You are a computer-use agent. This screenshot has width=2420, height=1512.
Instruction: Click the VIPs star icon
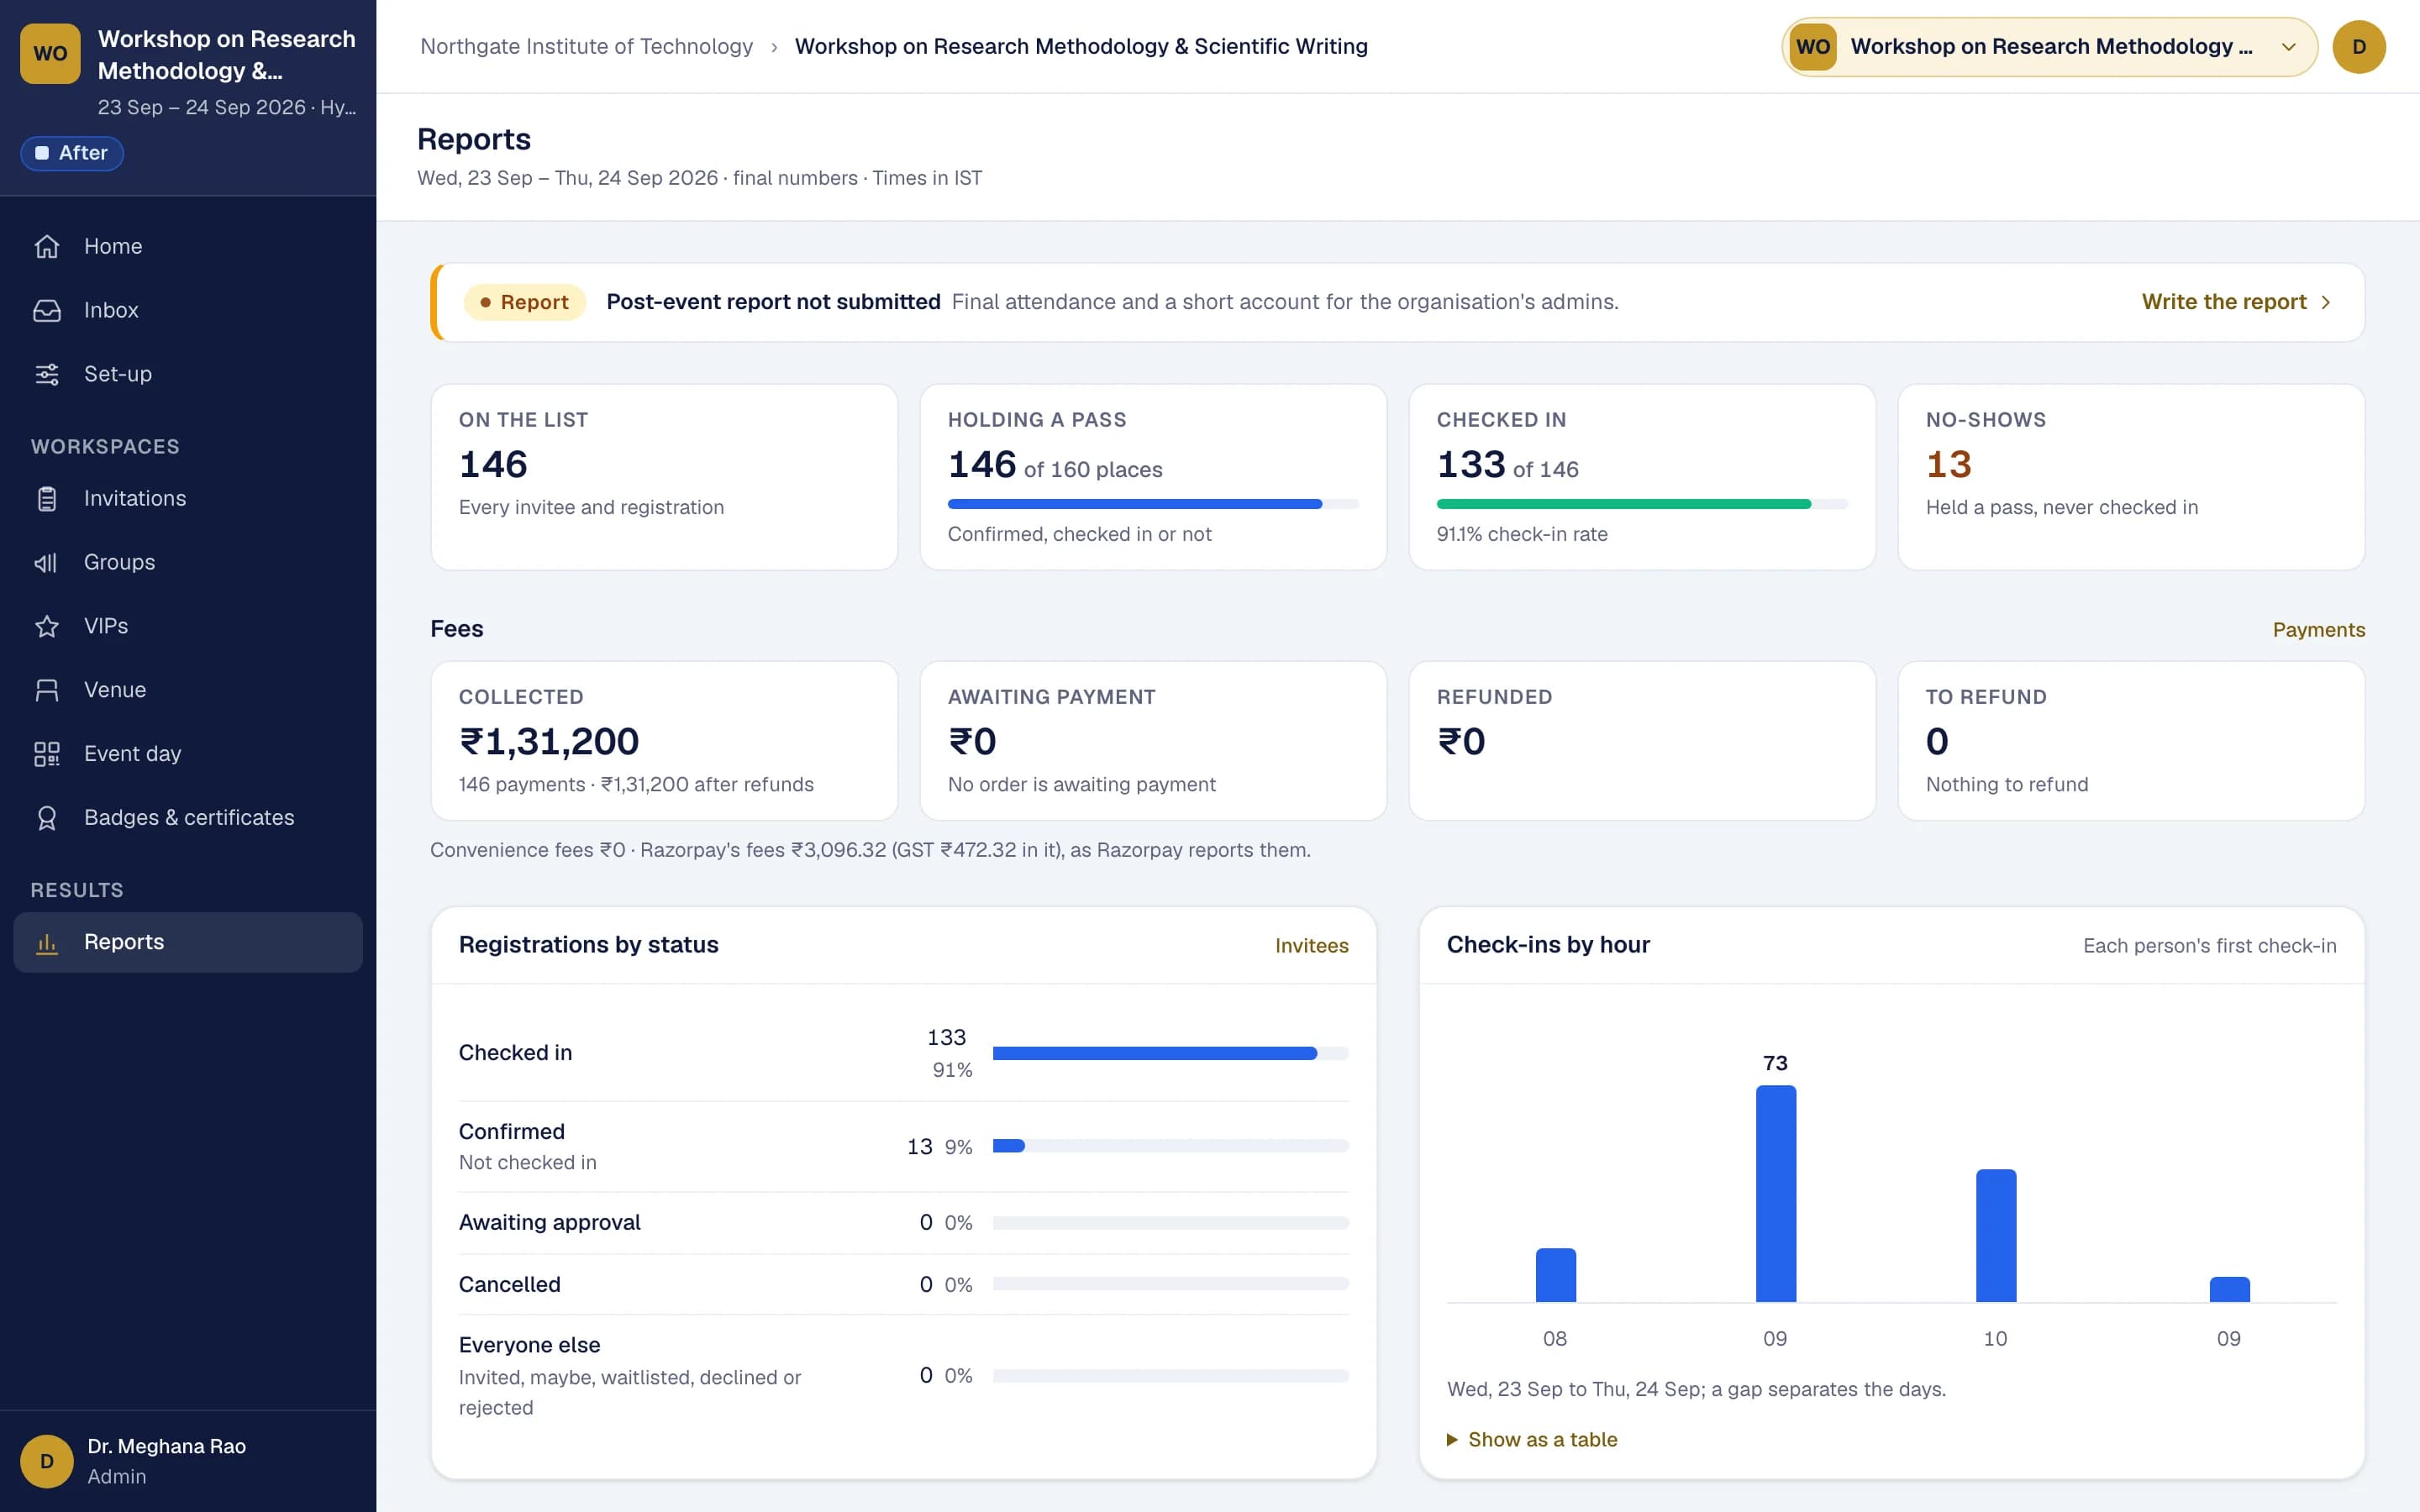[47, 626]
